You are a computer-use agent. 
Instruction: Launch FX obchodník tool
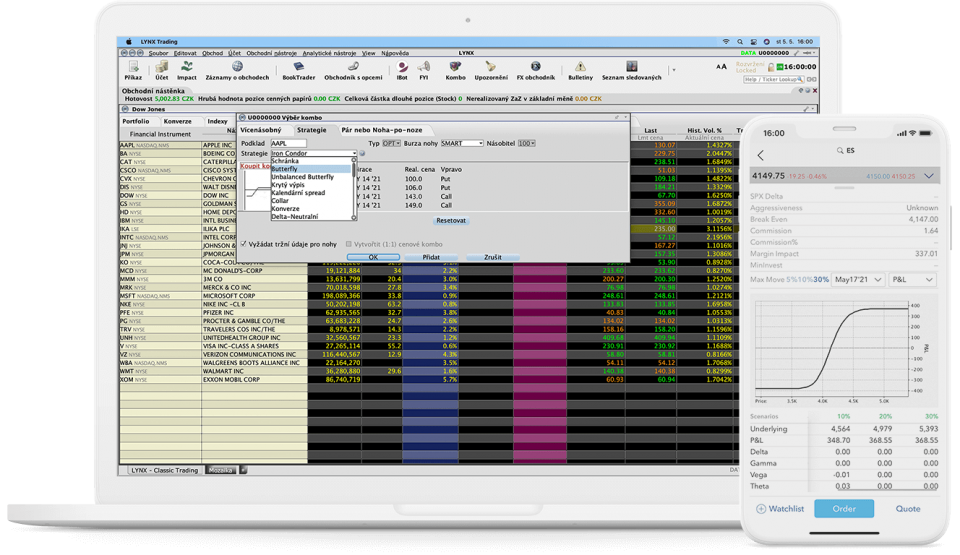coord(535,70)
